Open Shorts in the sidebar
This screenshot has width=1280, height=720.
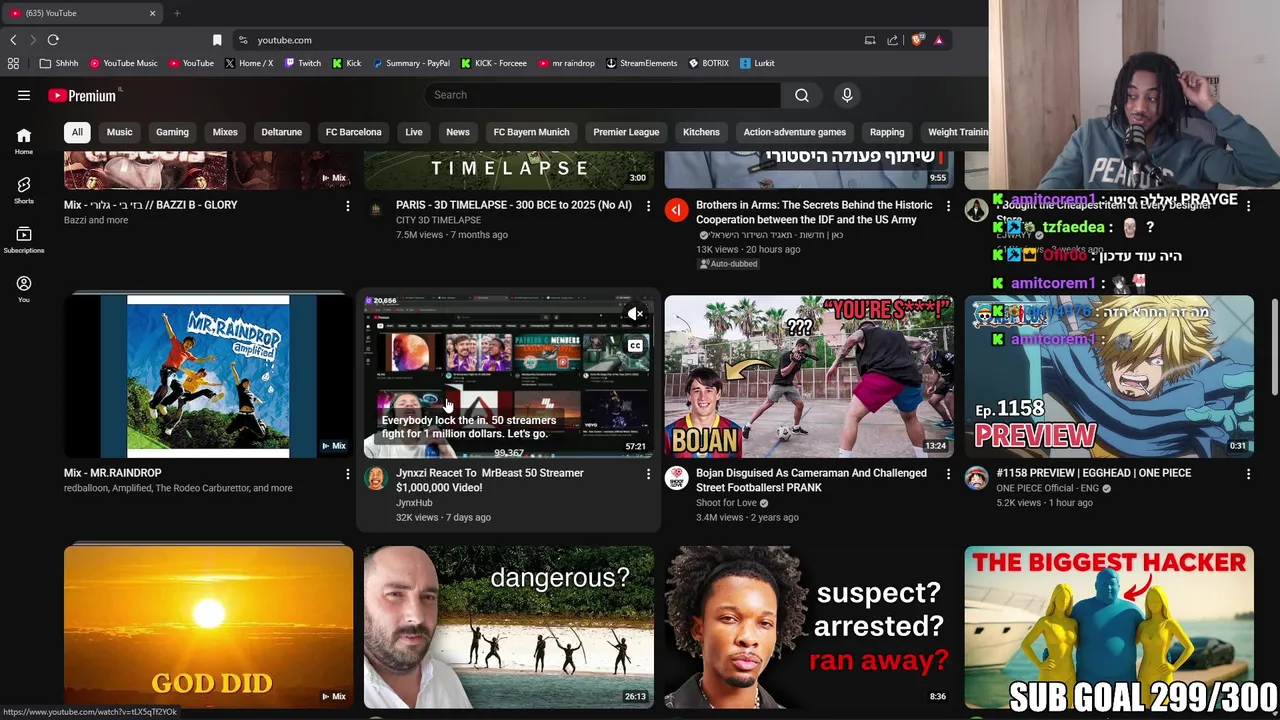24,190
